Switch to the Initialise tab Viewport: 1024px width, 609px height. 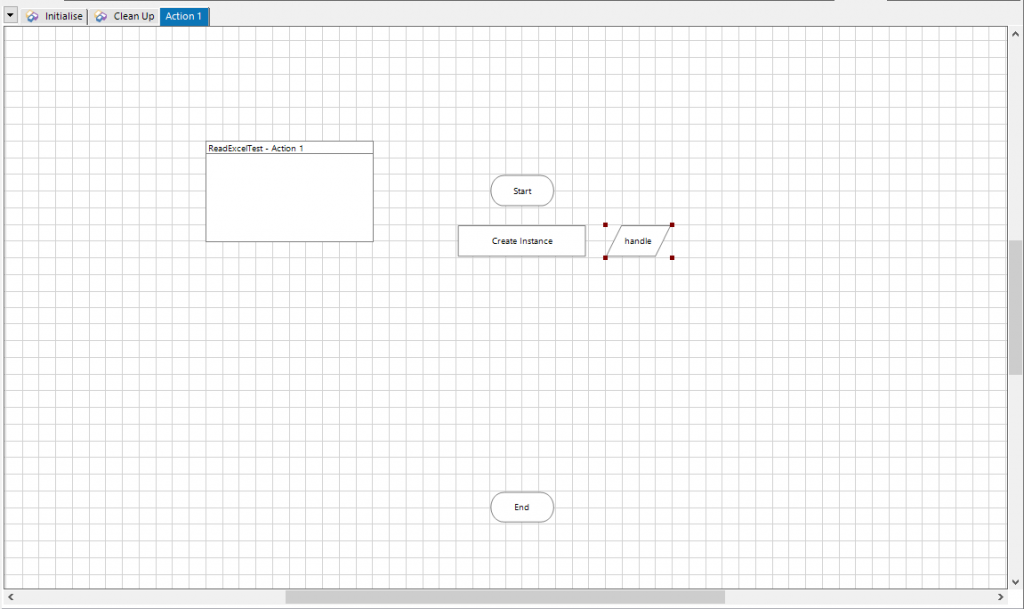[x=54, y=16]
